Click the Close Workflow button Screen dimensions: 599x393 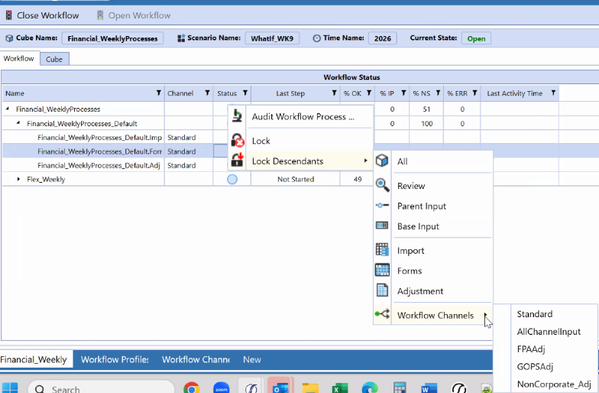pos(42,16)
